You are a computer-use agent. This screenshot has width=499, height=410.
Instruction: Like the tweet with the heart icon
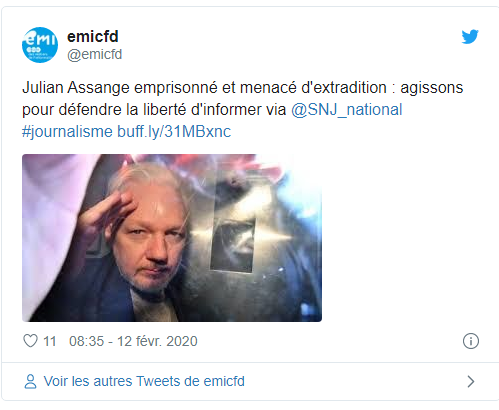[x=30, y=341]
